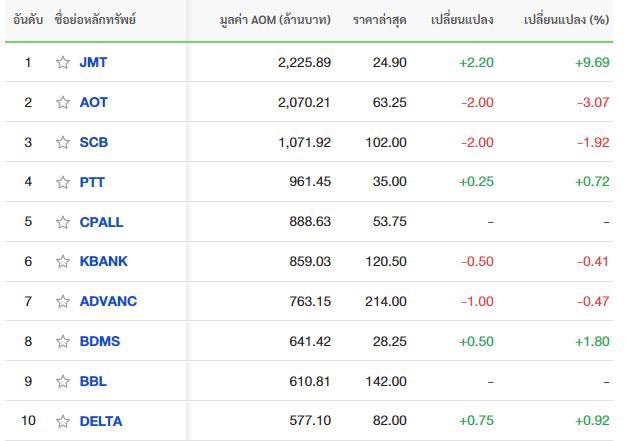Click the star beside ADVANC
Screen dimensions: 625x441
click(63, 301)
